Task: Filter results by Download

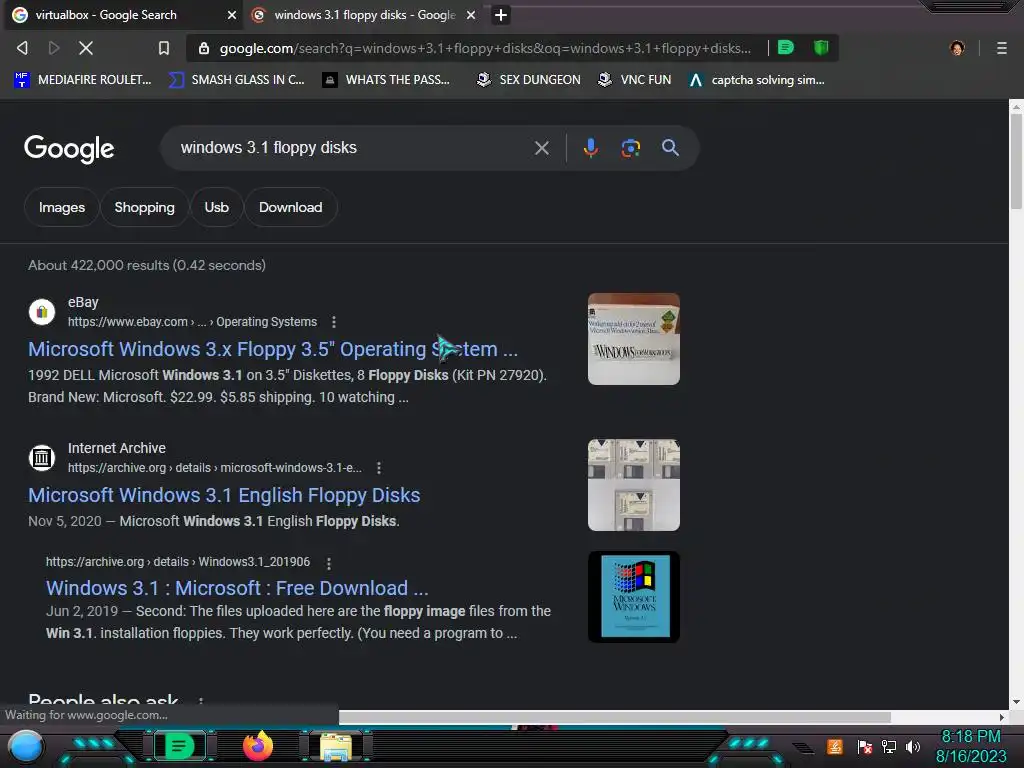Action: (x=291, y=207)
